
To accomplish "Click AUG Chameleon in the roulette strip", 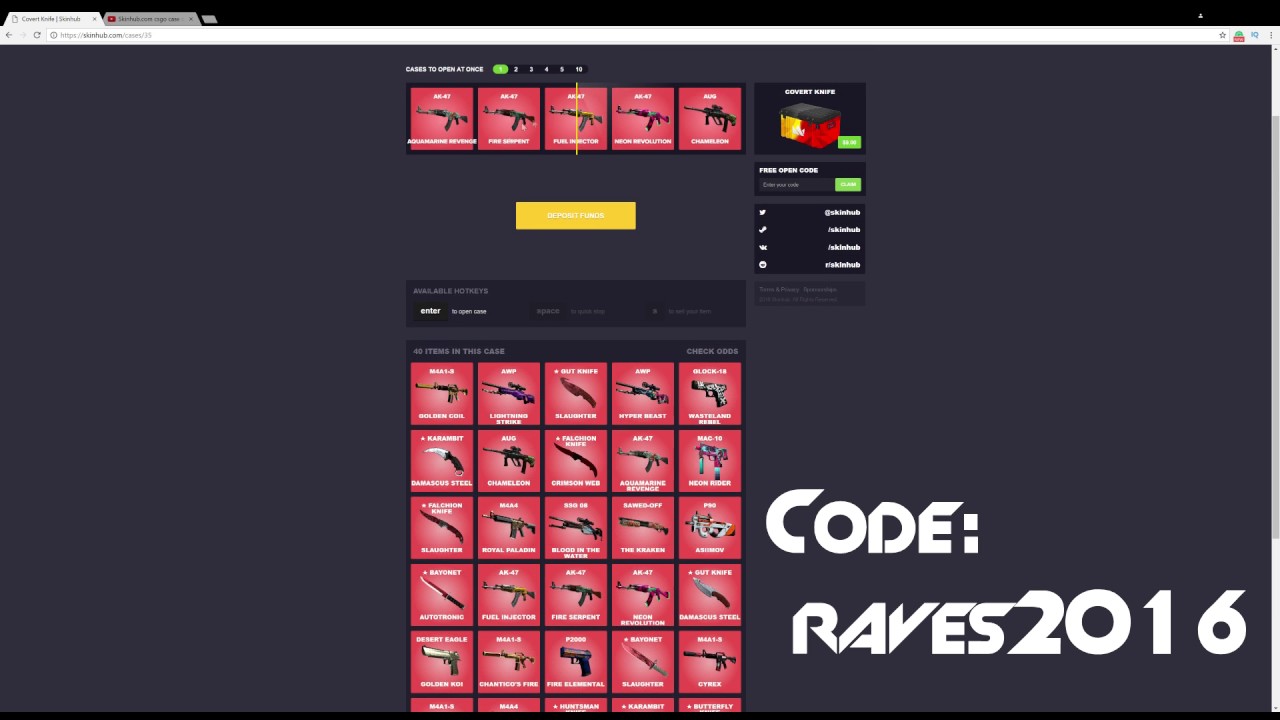I will [710, 119].
